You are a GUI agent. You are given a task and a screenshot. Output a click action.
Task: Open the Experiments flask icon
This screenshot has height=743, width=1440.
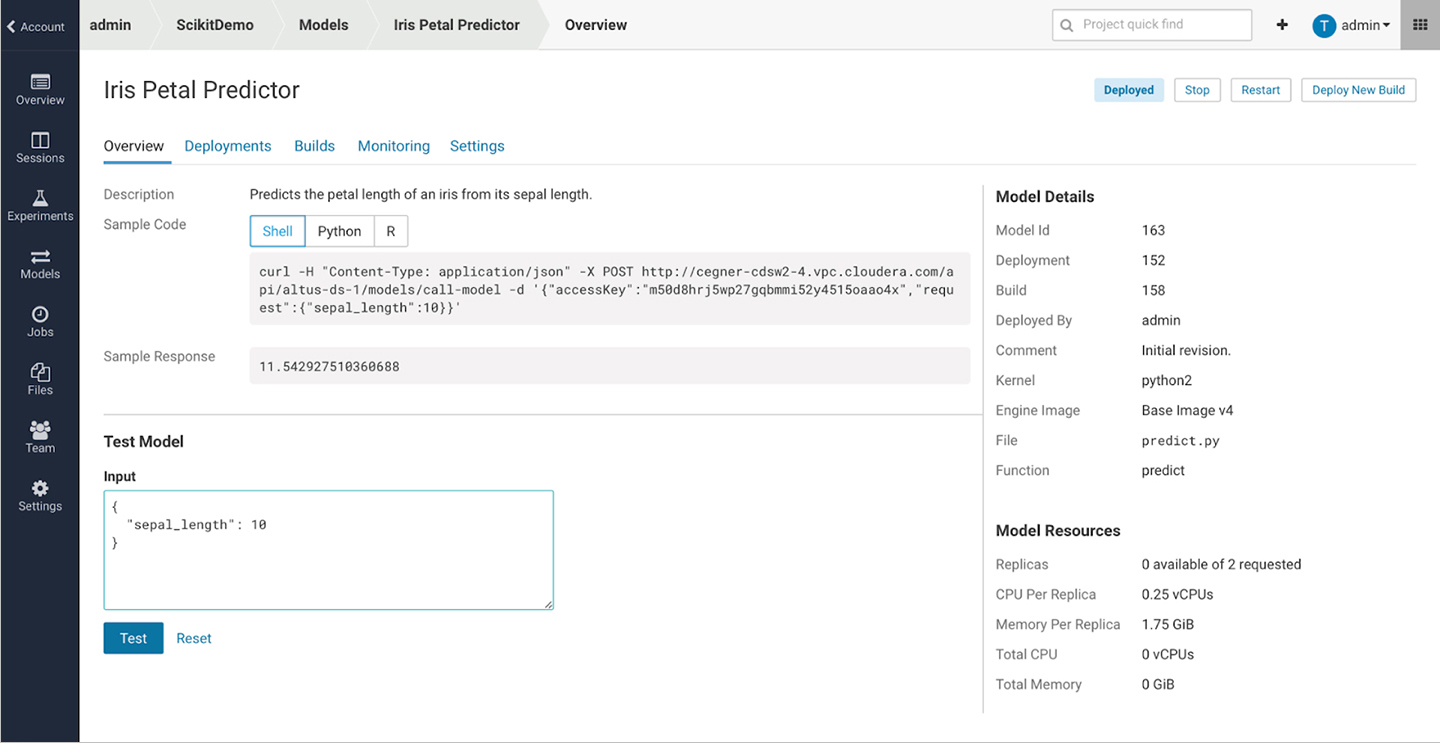click(x=40, y=197)
